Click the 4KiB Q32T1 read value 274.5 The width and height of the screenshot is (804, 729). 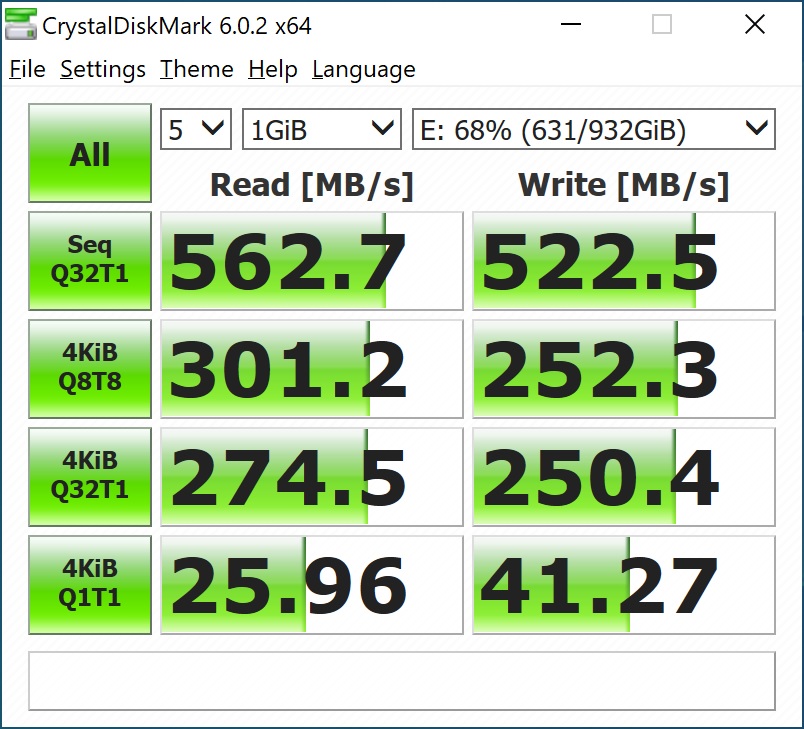pos(312,477)
